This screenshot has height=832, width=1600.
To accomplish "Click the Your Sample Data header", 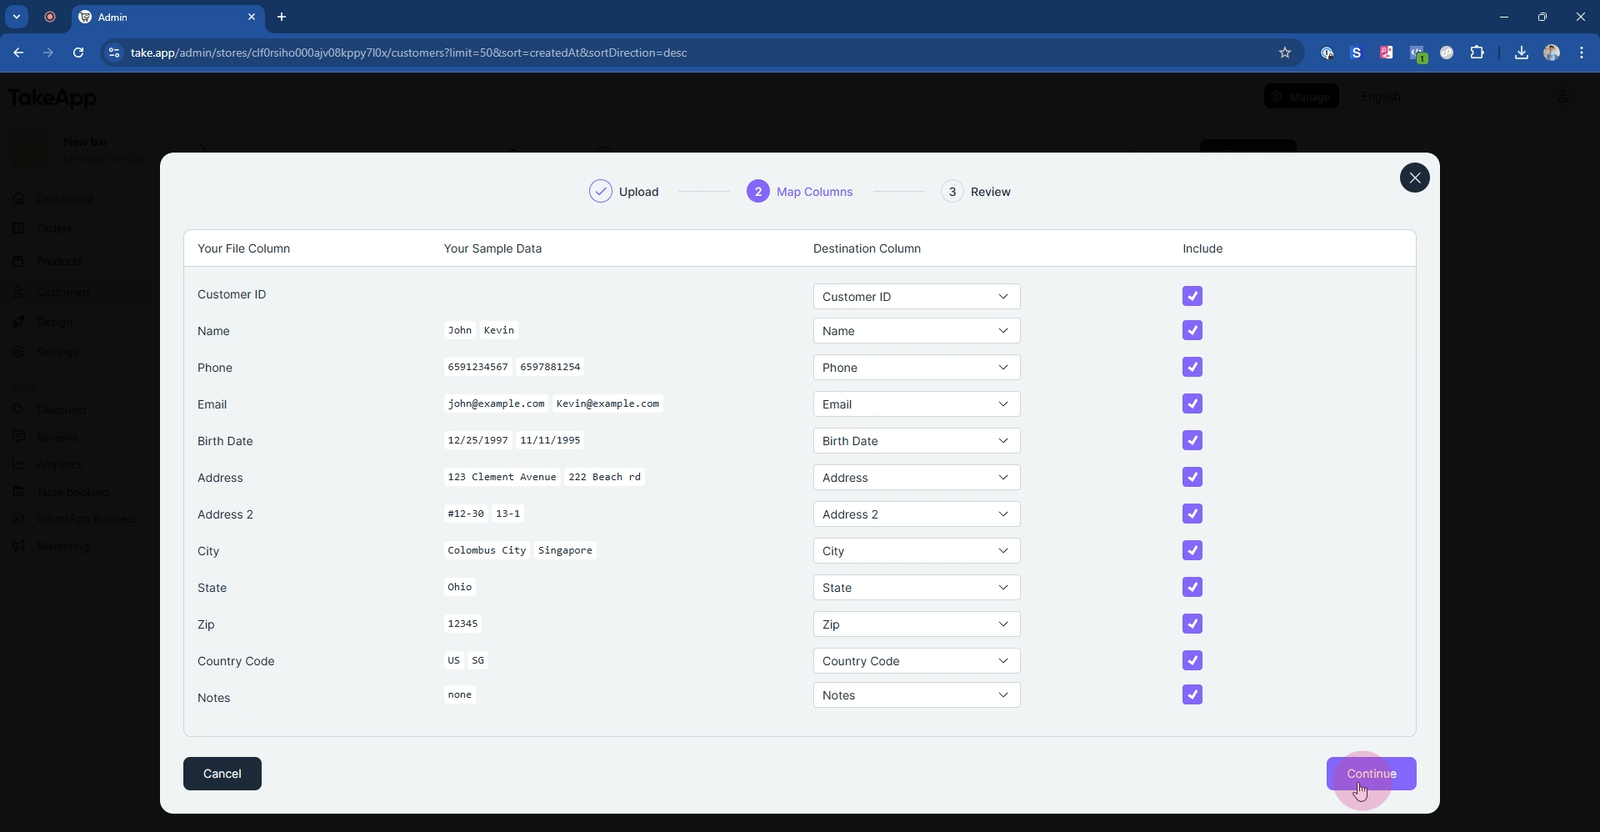I will click(493, 249).
